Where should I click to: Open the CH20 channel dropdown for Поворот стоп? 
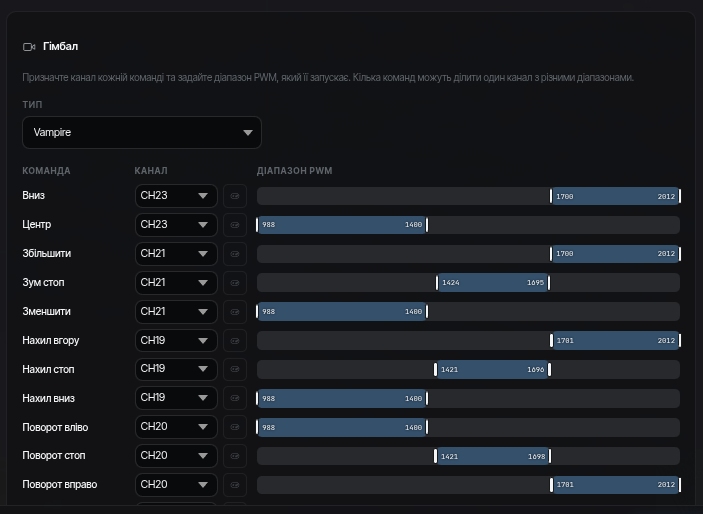pos(176,456)
